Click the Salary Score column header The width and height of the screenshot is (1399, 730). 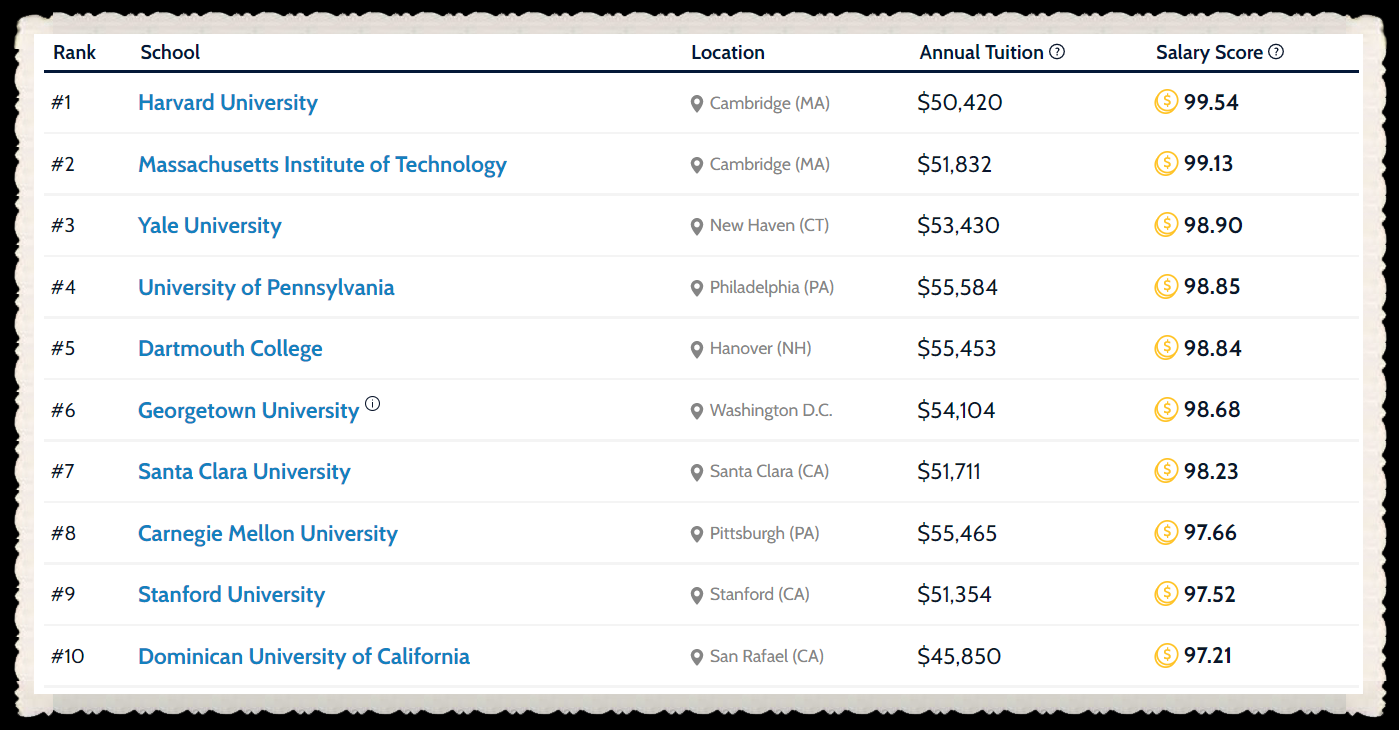click(1209, 53)
